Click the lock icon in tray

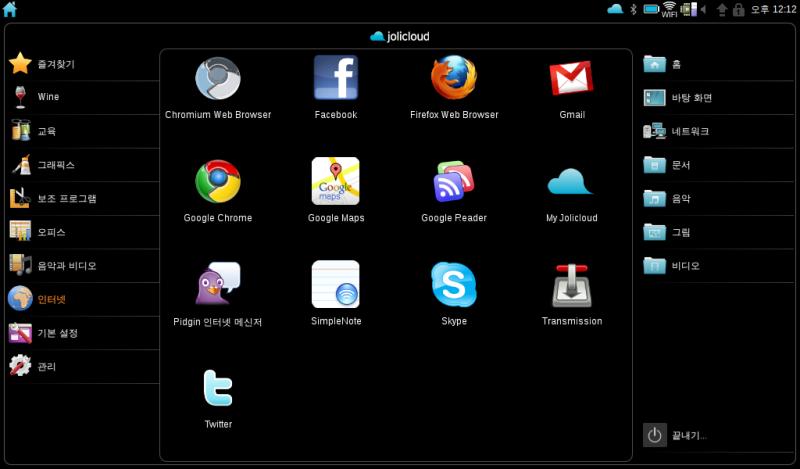click(x=738, y=9)
